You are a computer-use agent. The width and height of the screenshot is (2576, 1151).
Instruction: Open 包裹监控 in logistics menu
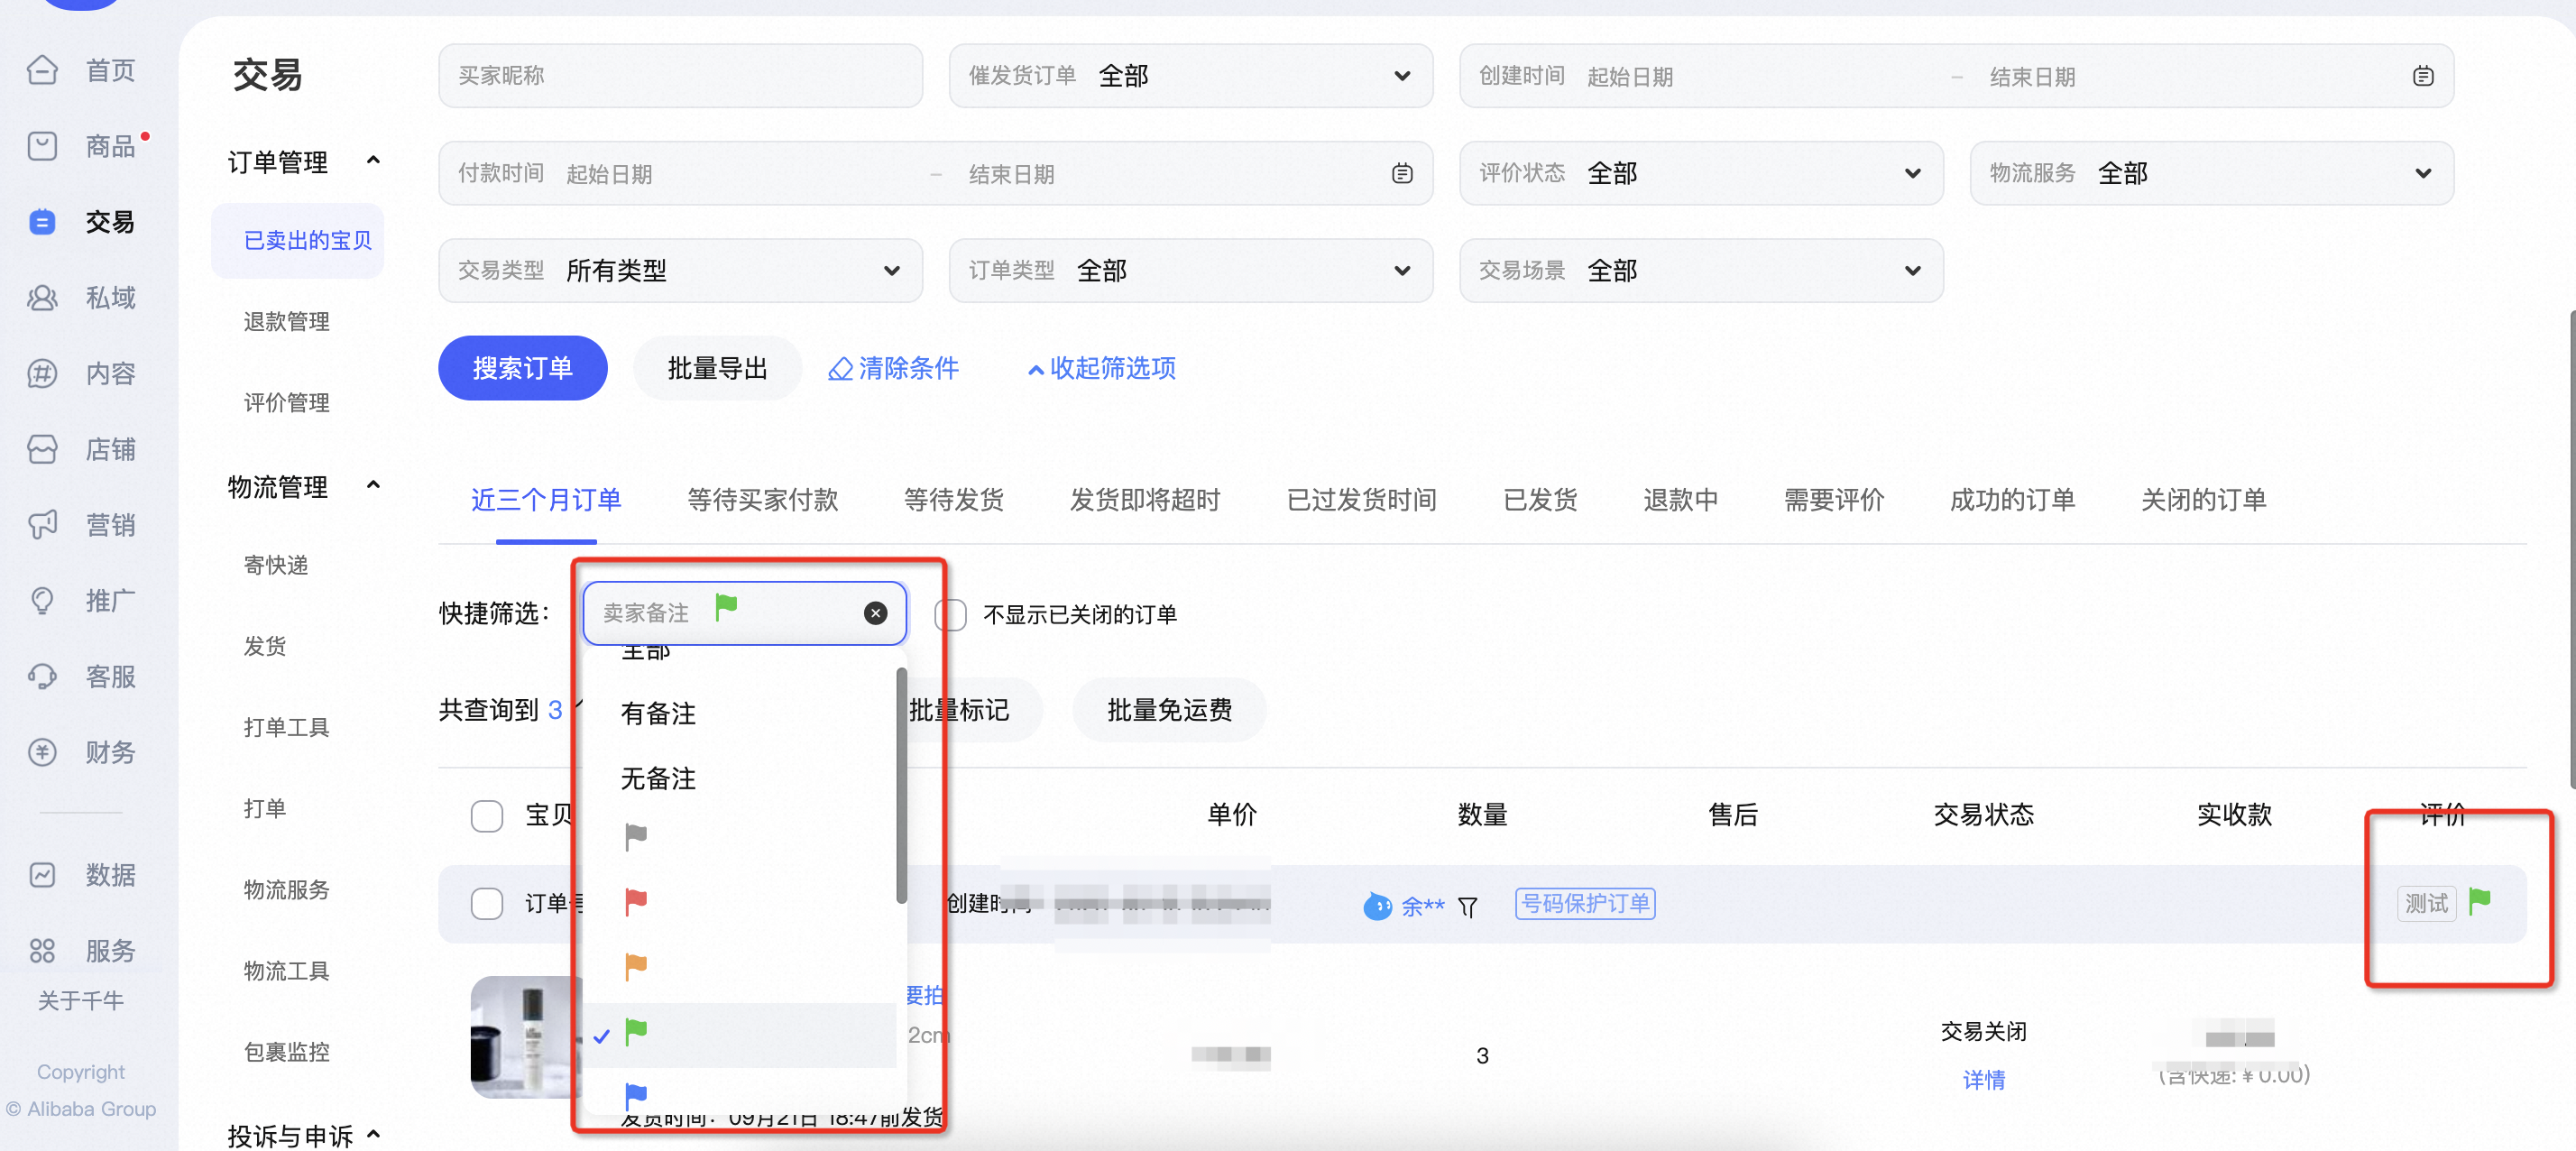coord(287,1053)
